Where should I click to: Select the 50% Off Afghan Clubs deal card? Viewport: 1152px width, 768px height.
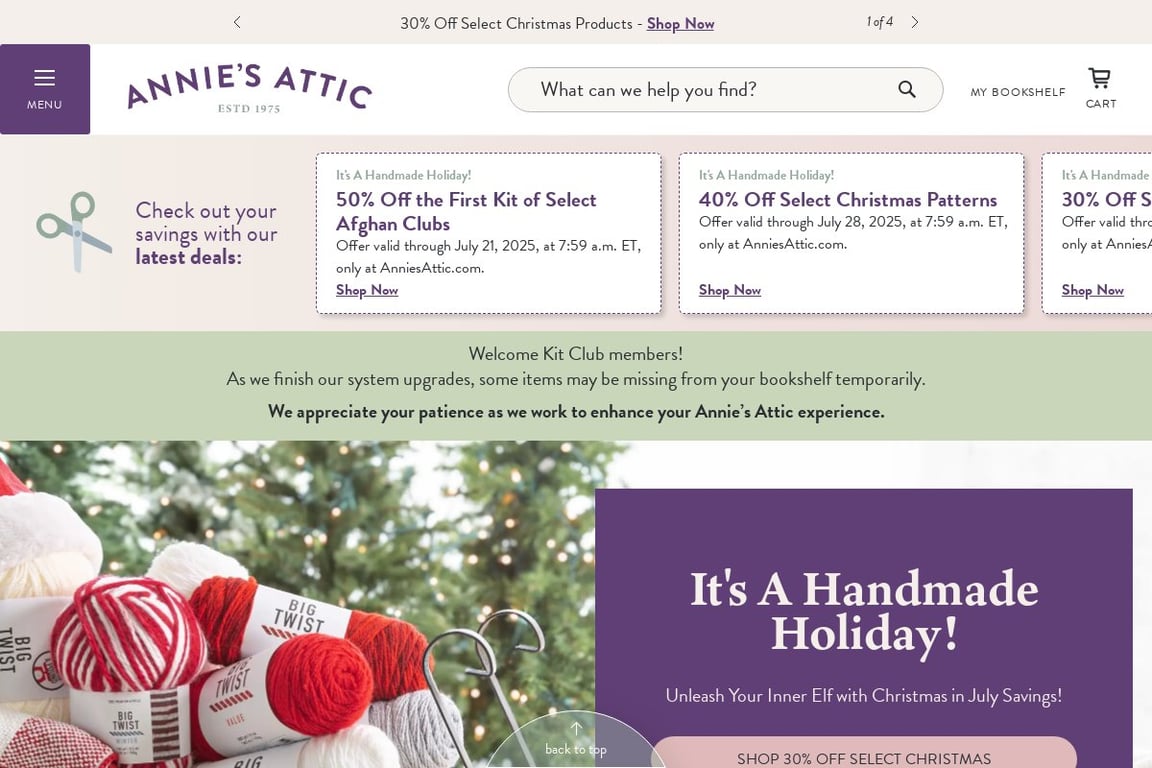pyautogui.click(x=488, y=232)
